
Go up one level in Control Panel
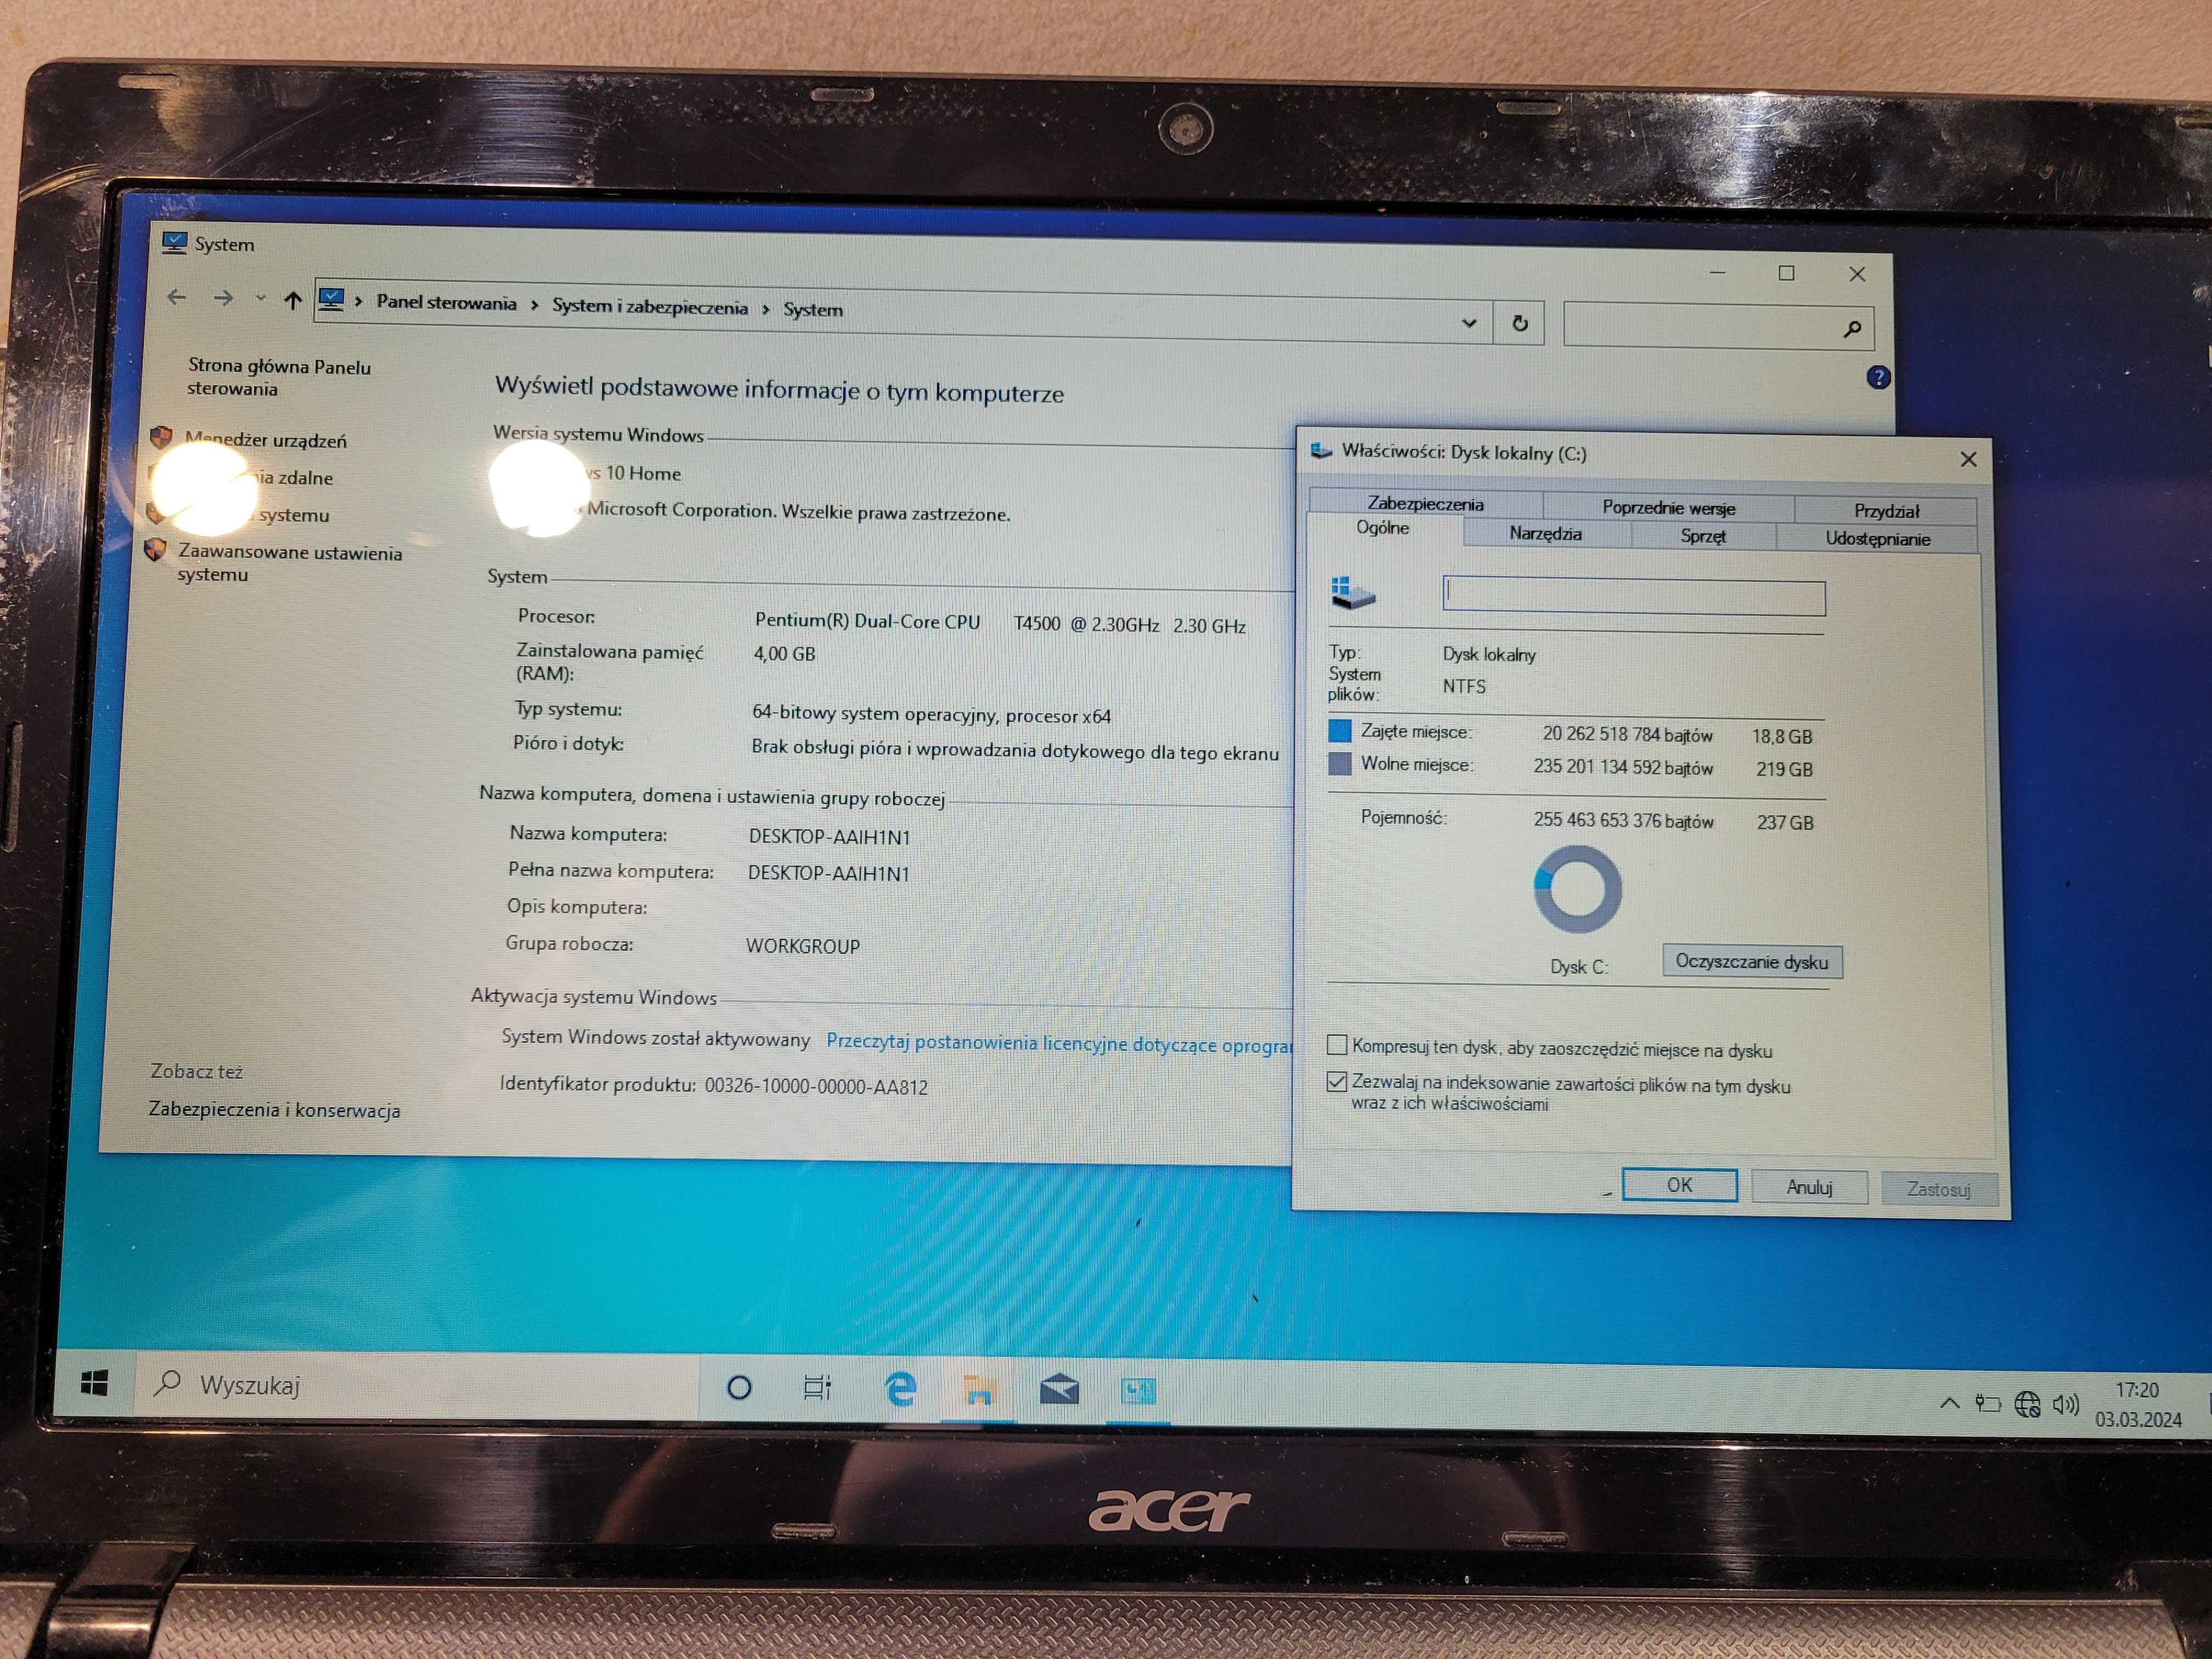pos(292,299)
